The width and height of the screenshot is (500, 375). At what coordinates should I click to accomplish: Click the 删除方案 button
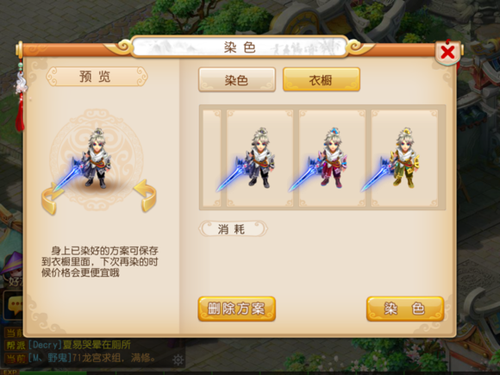click(237, 309)
